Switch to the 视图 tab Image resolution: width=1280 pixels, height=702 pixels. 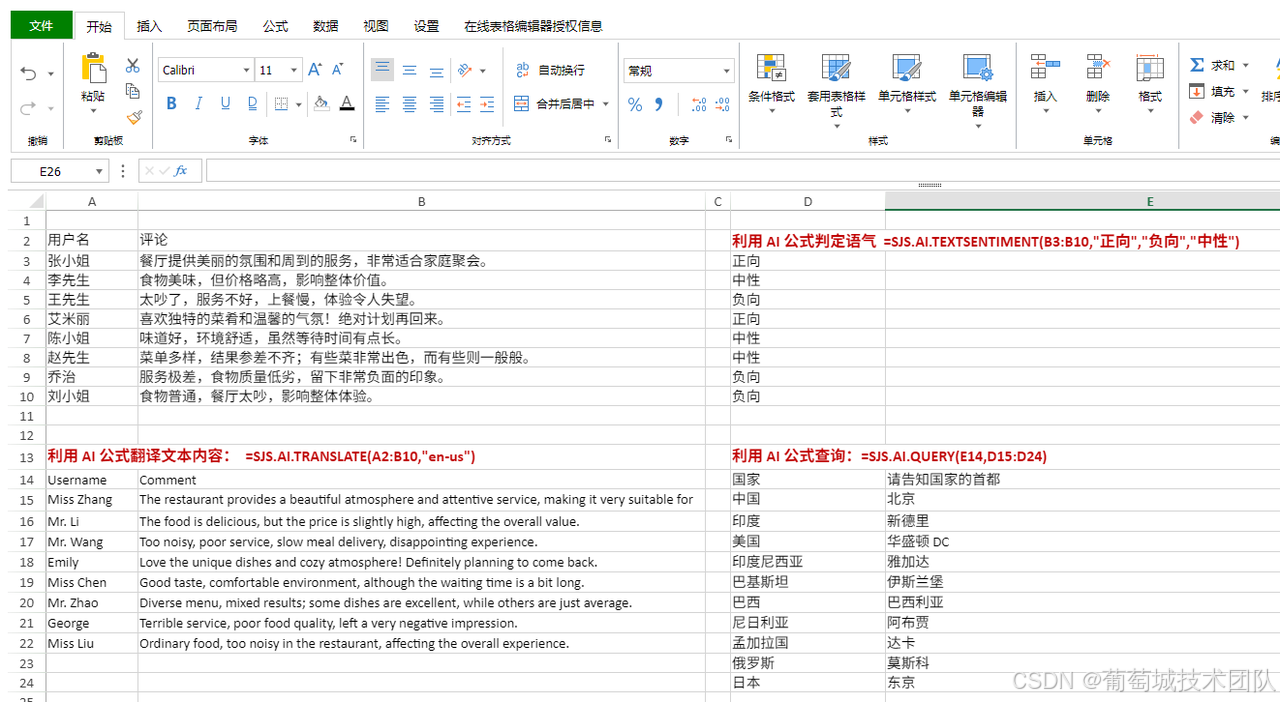coord(376,26)
